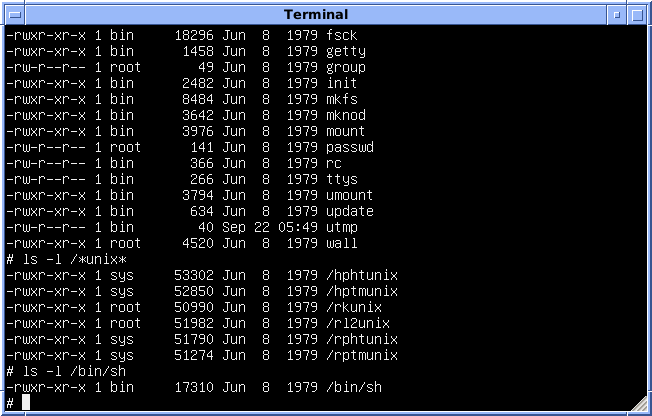Click the mount filename entry

coord(346,131)
